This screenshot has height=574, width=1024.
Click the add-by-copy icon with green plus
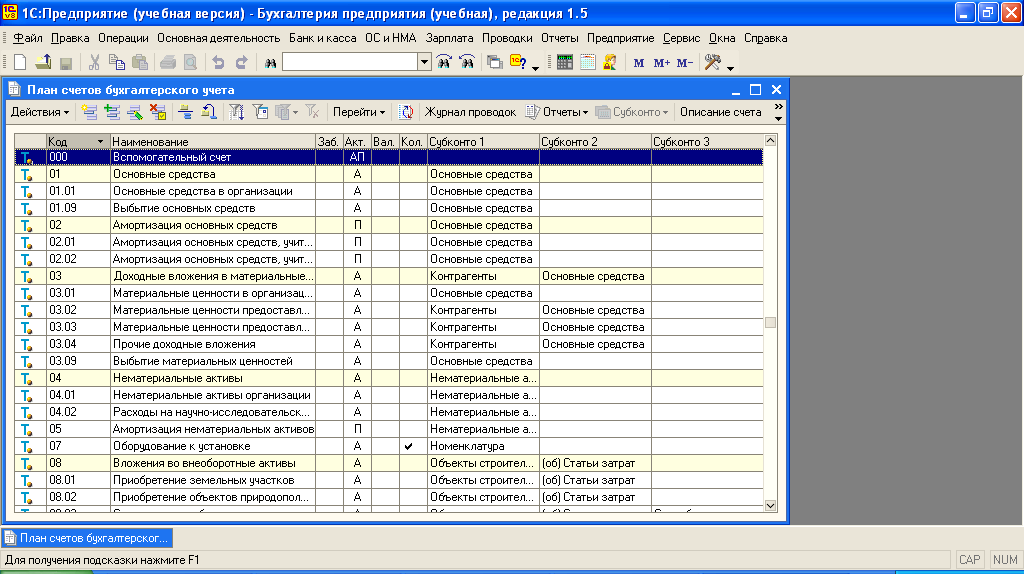pos(112,112)
